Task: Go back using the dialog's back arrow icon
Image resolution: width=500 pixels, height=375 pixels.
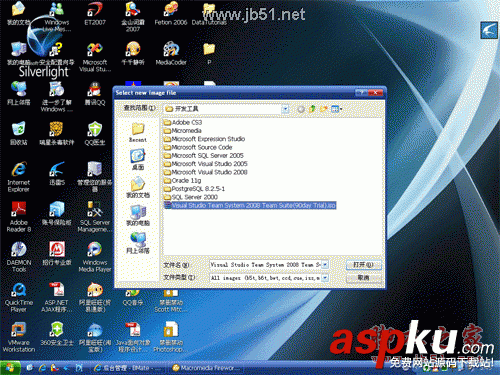Action: pos(301,109)
